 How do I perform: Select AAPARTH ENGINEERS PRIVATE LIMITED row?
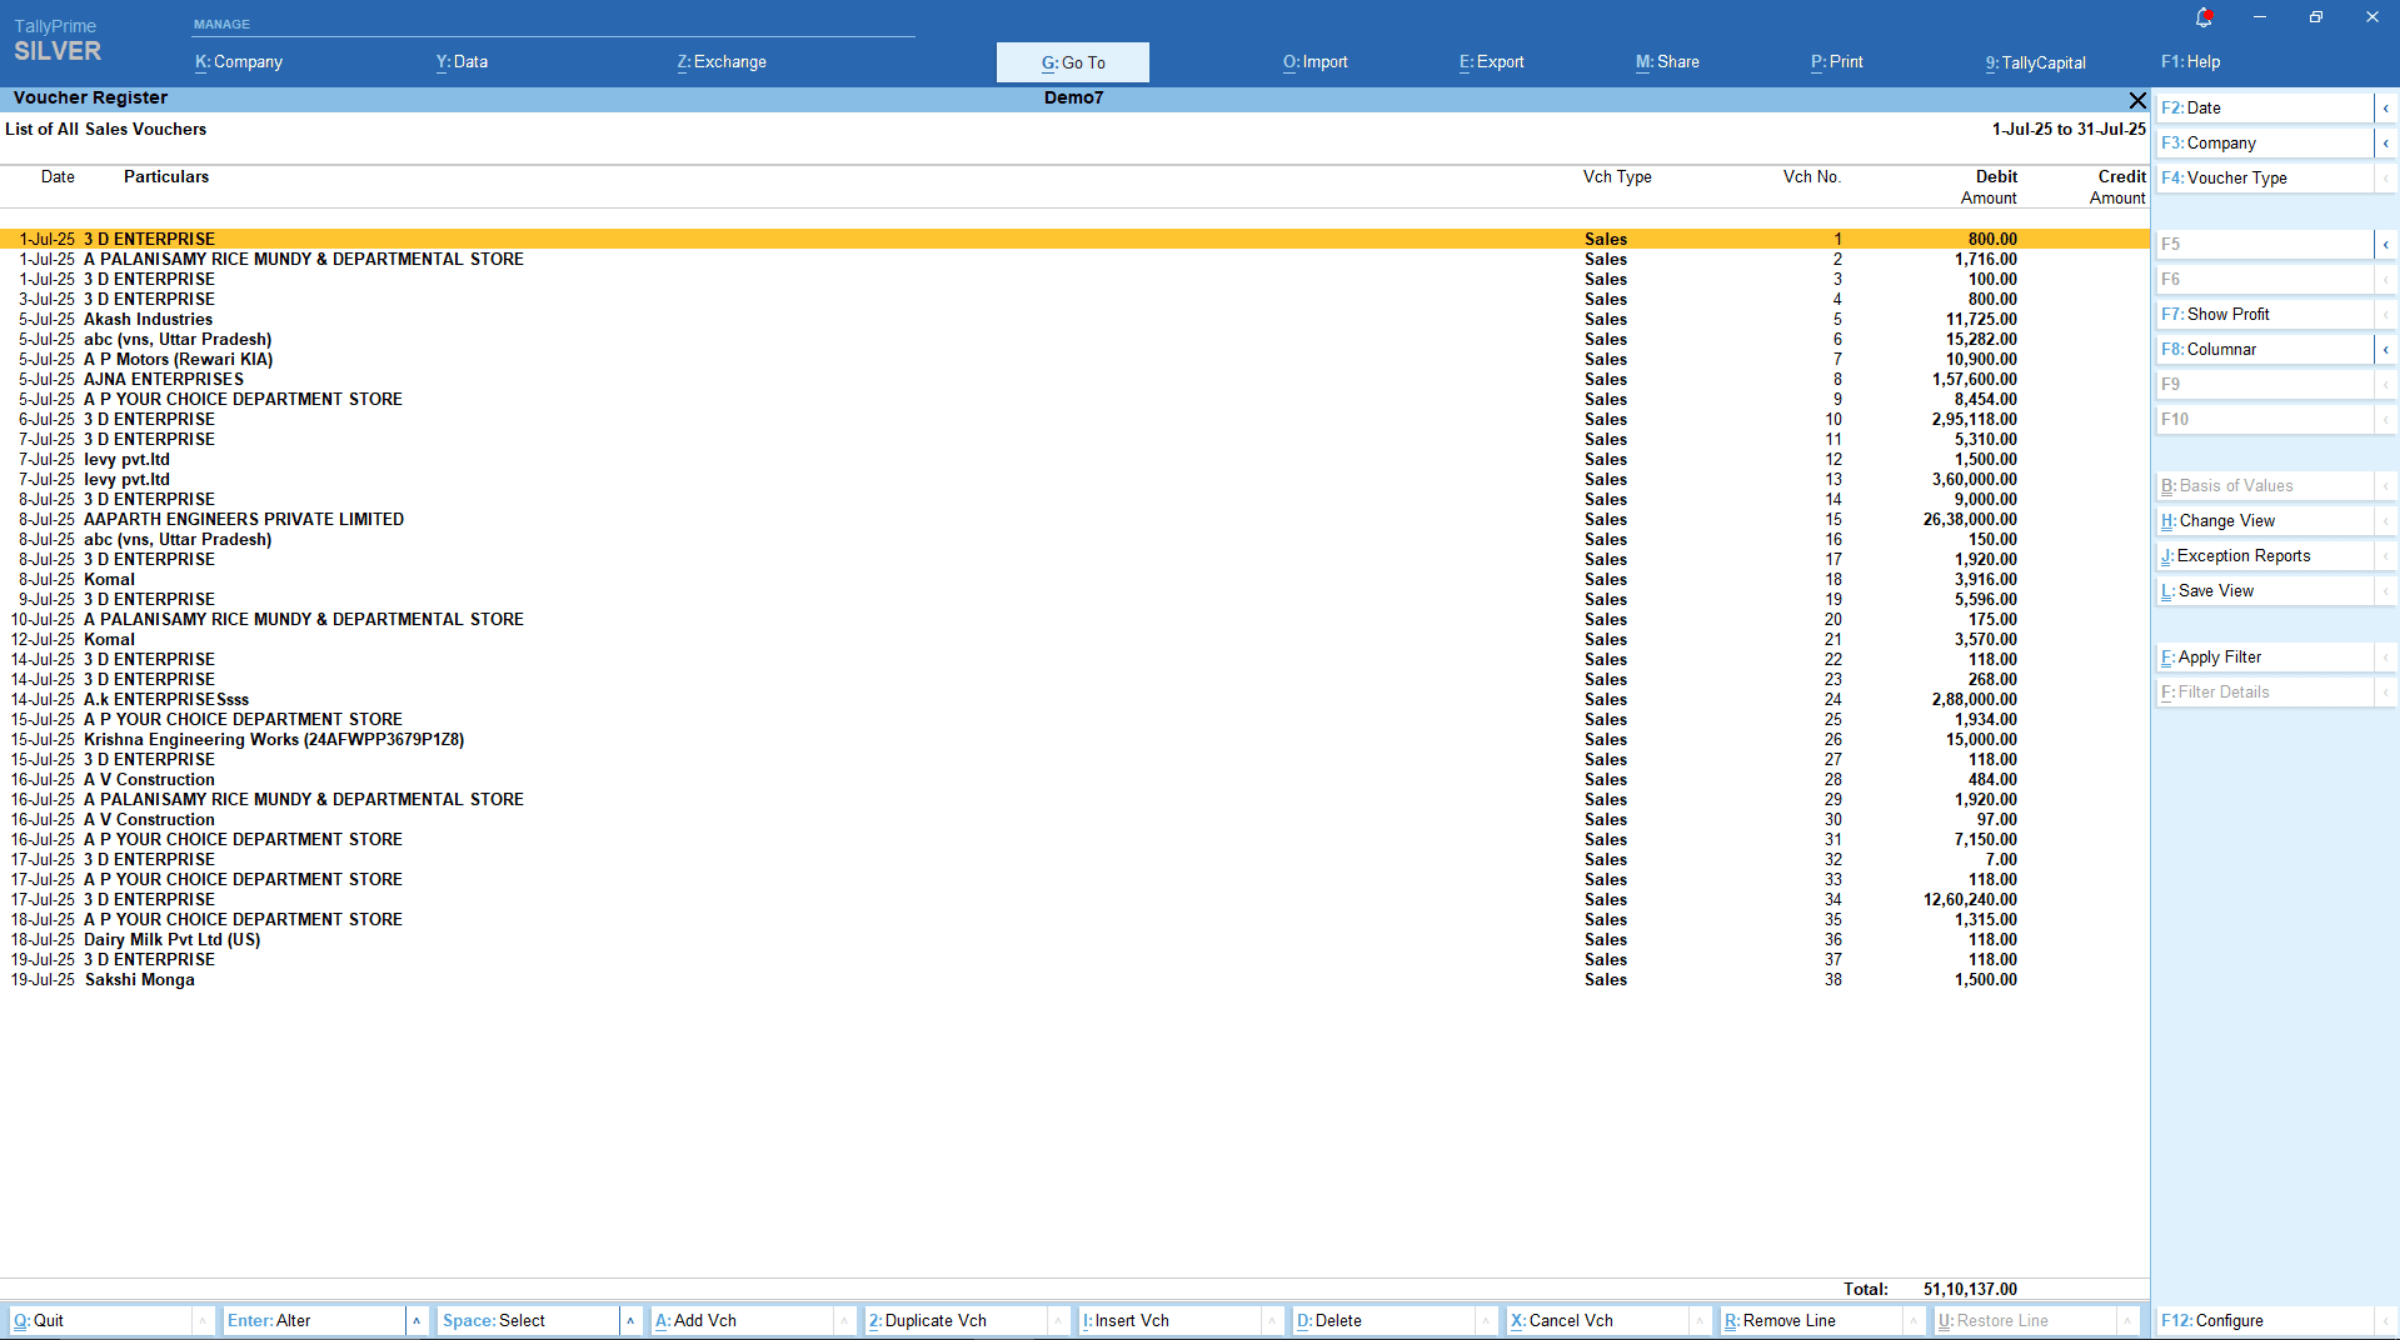(x=1074, y=520)
